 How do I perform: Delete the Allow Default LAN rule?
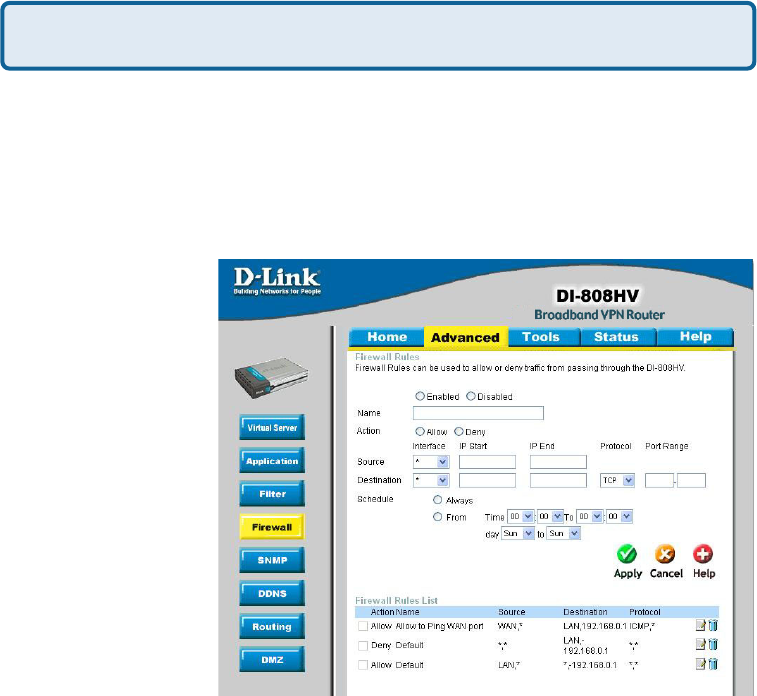coord(713,664)
